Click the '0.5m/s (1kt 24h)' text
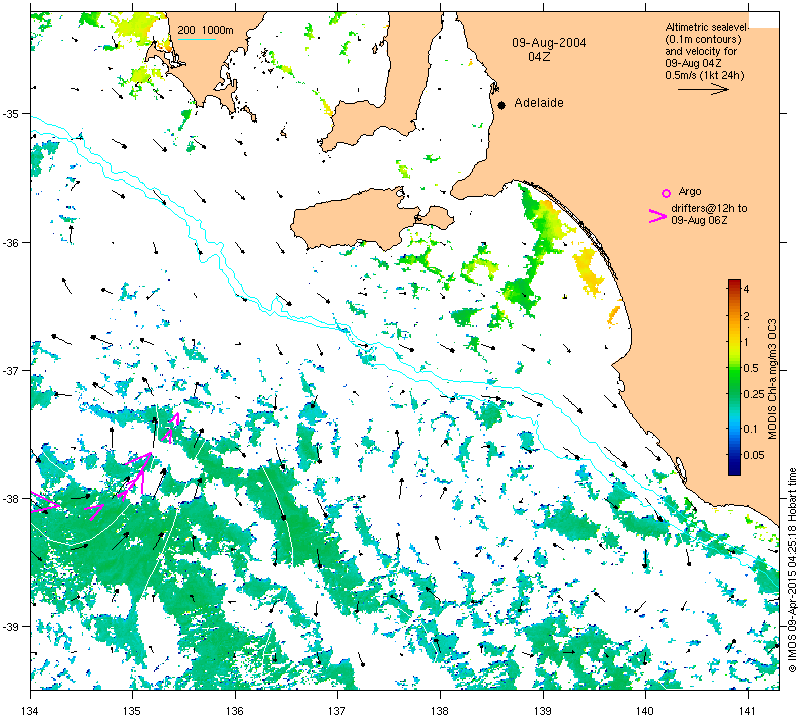 point(705,76)
